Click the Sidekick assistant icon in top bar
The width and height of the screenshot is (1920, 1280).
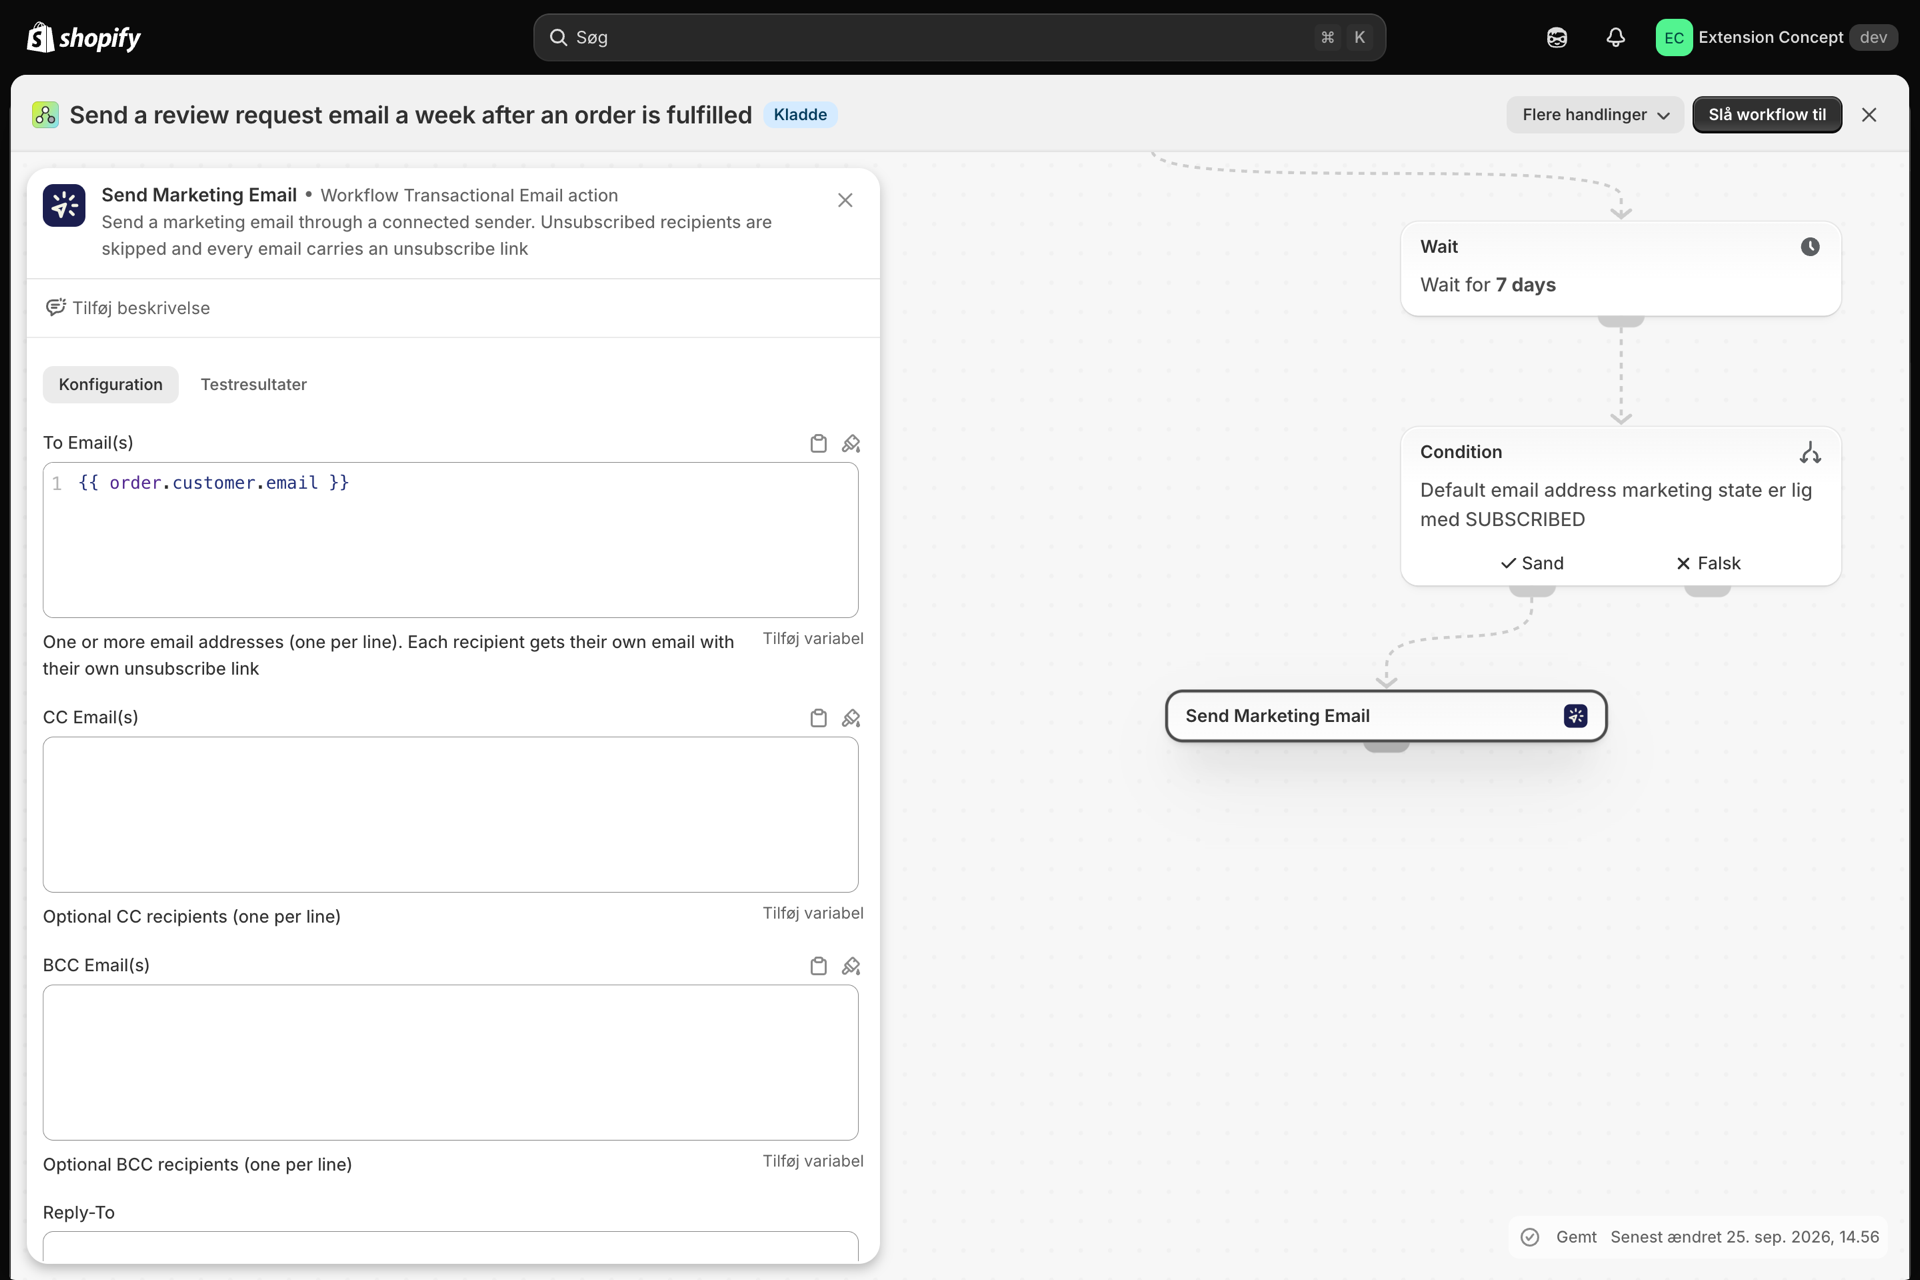click(1557, 38)
